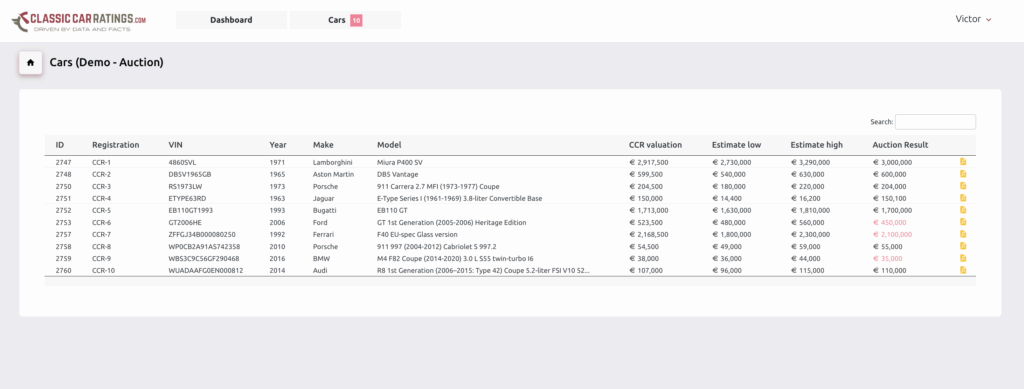Sort table by CCR valuation column
Viewport: 1024px width, 389px height.
click(x=655, y=145)
